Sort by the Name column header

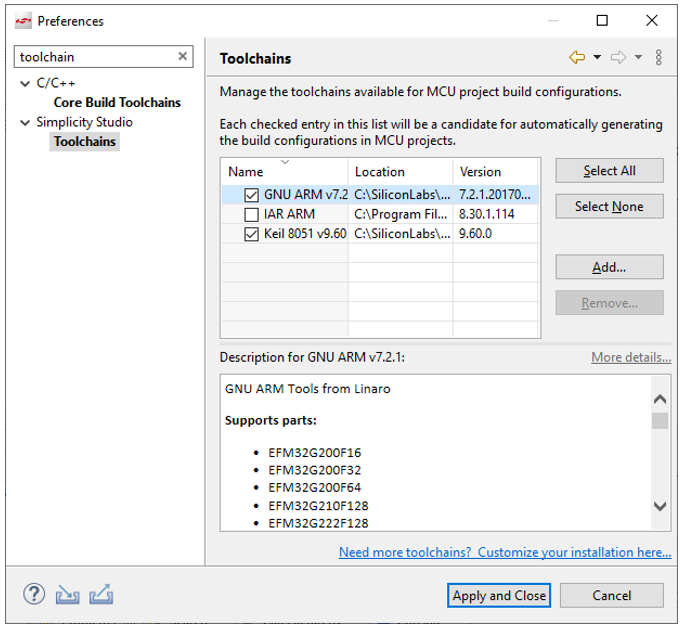284,171
